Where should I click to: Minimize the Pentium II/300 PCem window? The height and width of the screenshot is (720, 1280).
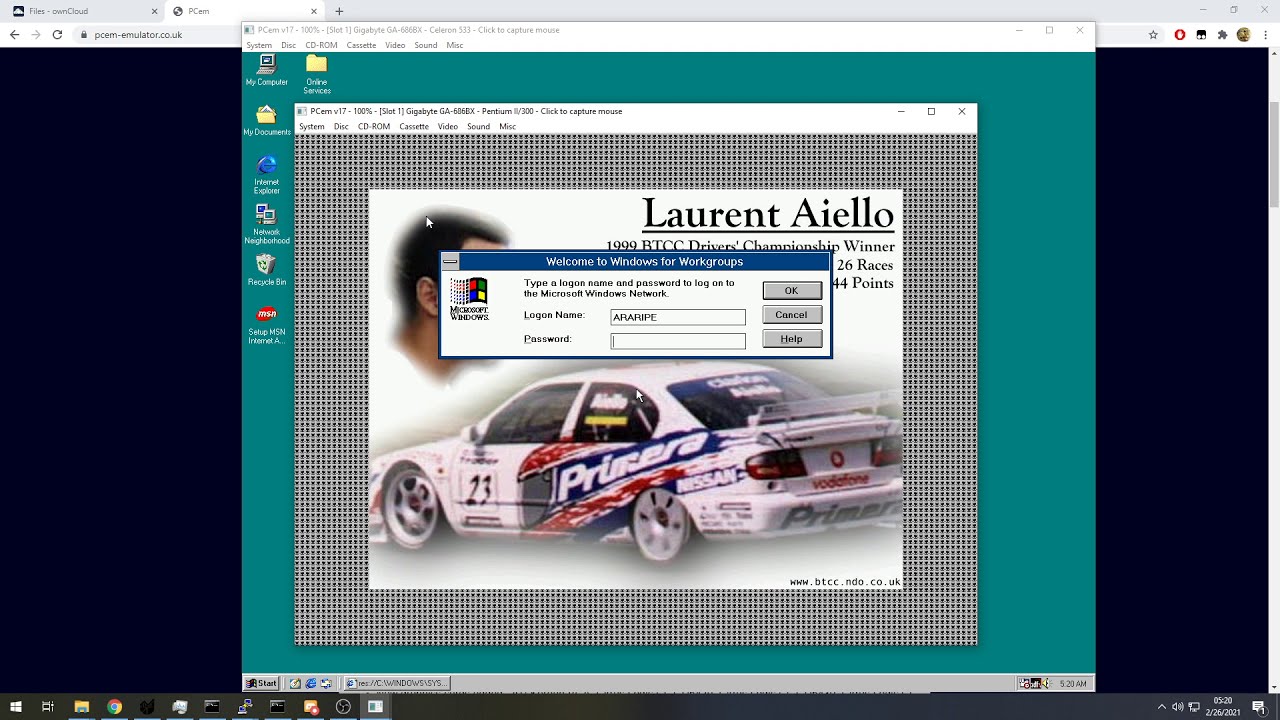[901, 111]
